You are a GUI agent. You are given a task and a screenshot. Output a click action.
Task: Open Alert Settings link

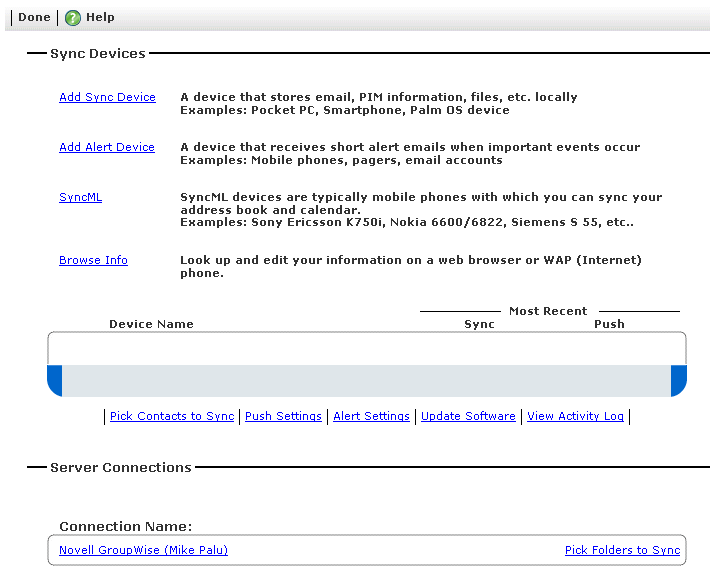coord(371,416)
